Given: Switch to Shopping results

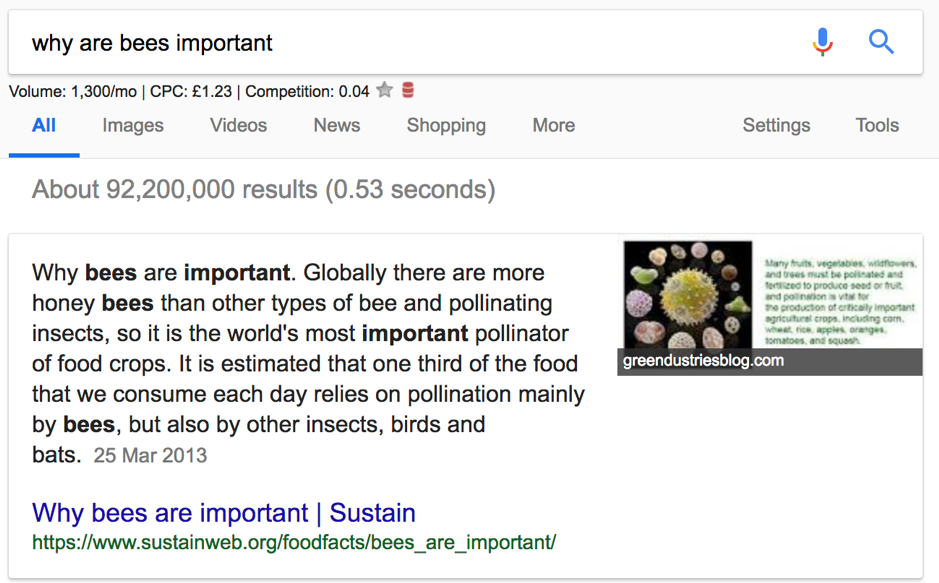Looking at the screenshot, I should pyautogui.click(x=446, y=125).
